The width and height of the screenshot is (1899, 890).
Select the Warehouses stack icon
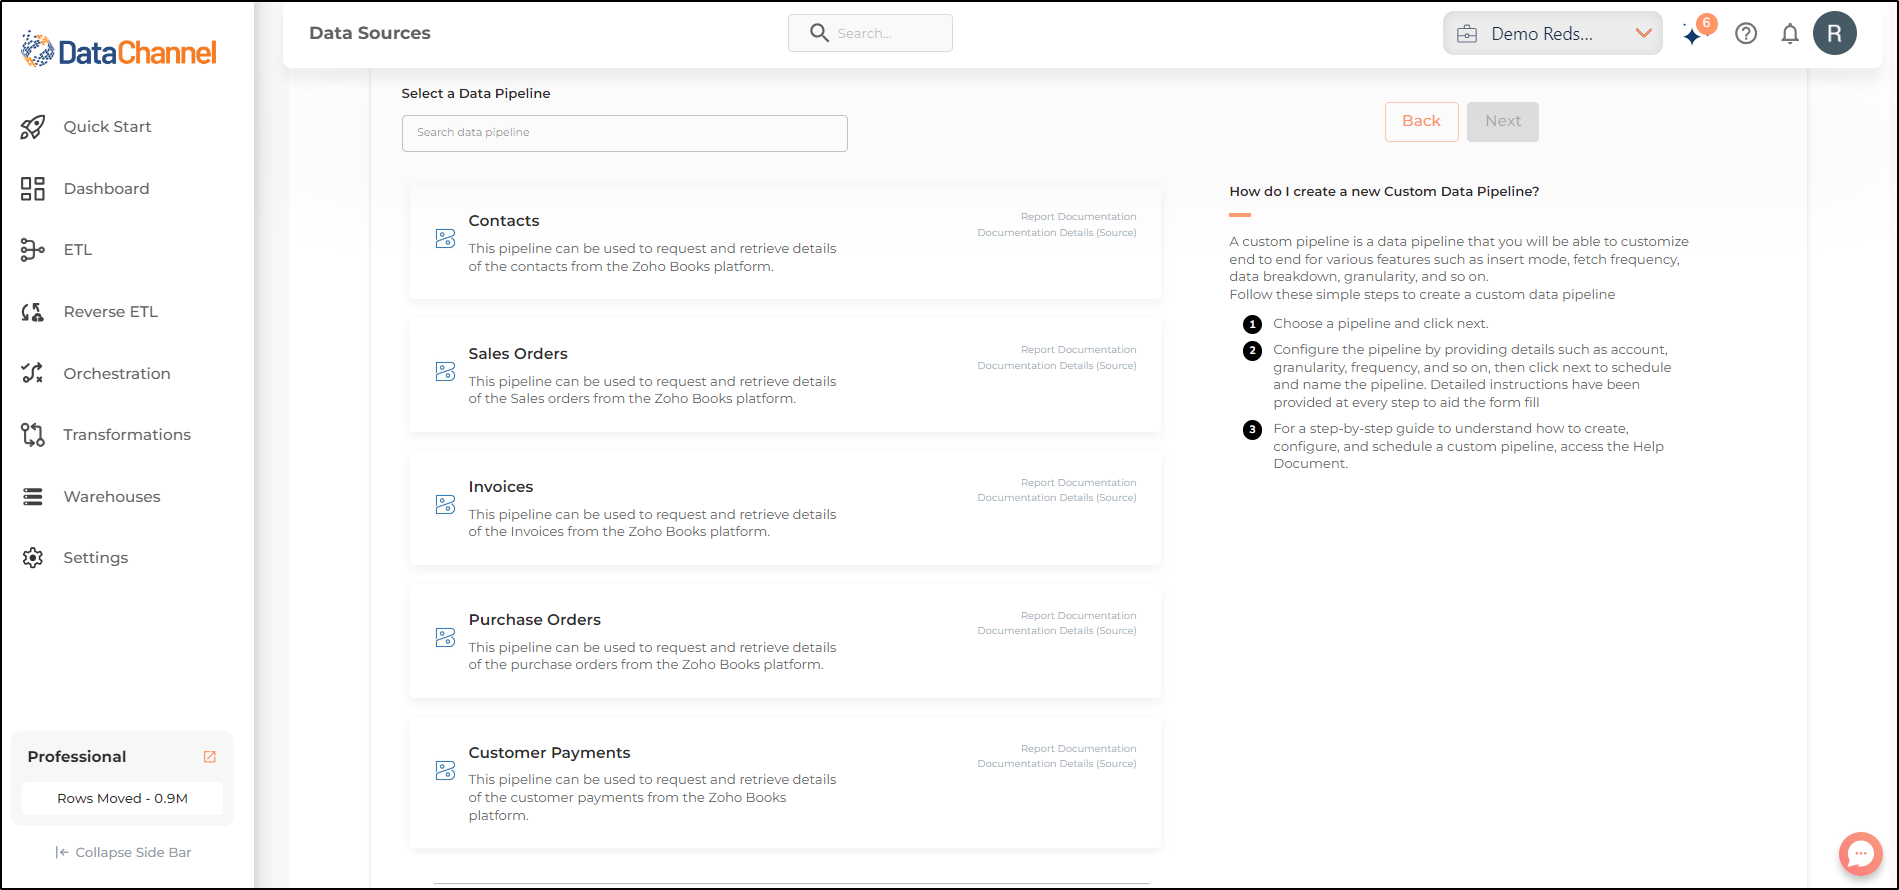click(x=33, y=497)
